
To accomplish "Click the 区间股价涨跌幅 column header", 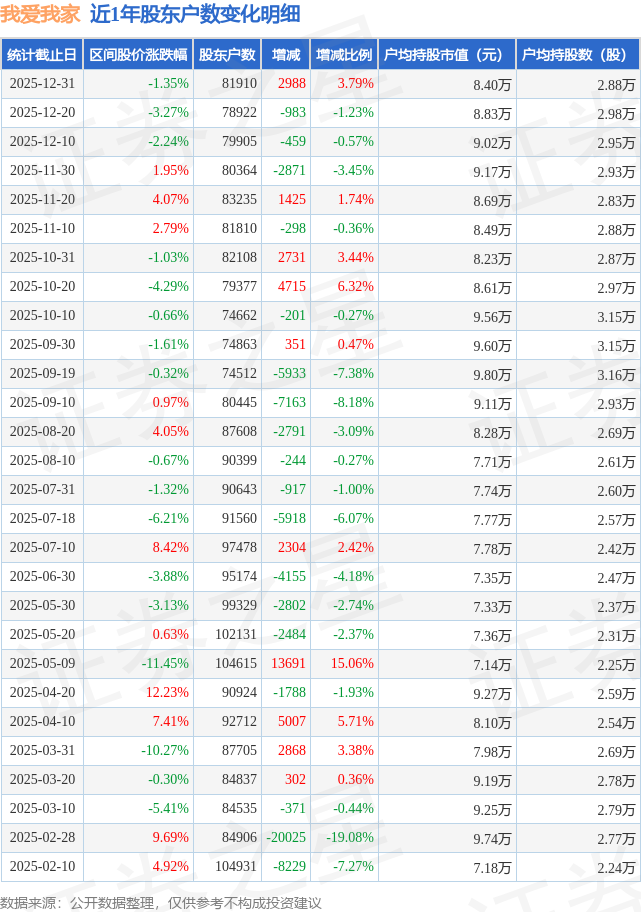I will 137,55.
